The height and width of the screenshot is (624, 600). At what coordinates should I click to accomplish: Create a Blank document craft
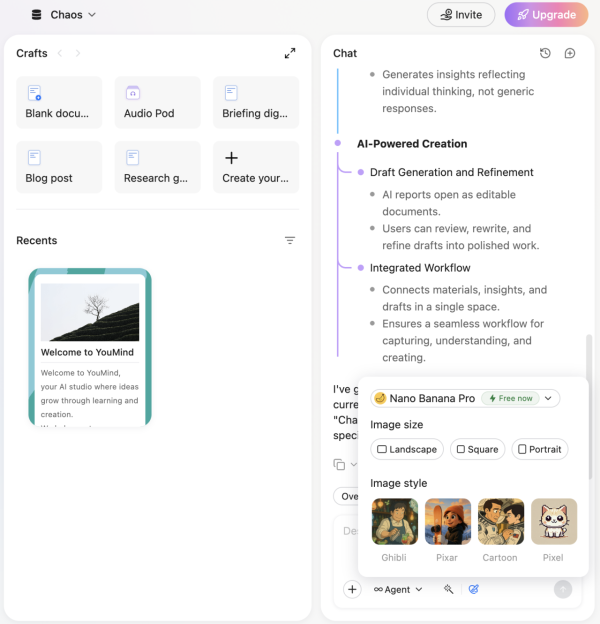pyautogui.click(x=59, y=102)
